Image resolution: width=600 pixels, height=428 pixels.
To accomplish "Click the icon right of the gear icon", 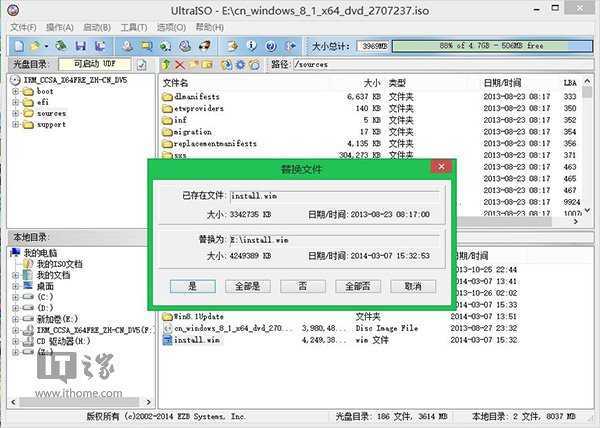I will tap(254, 65).
